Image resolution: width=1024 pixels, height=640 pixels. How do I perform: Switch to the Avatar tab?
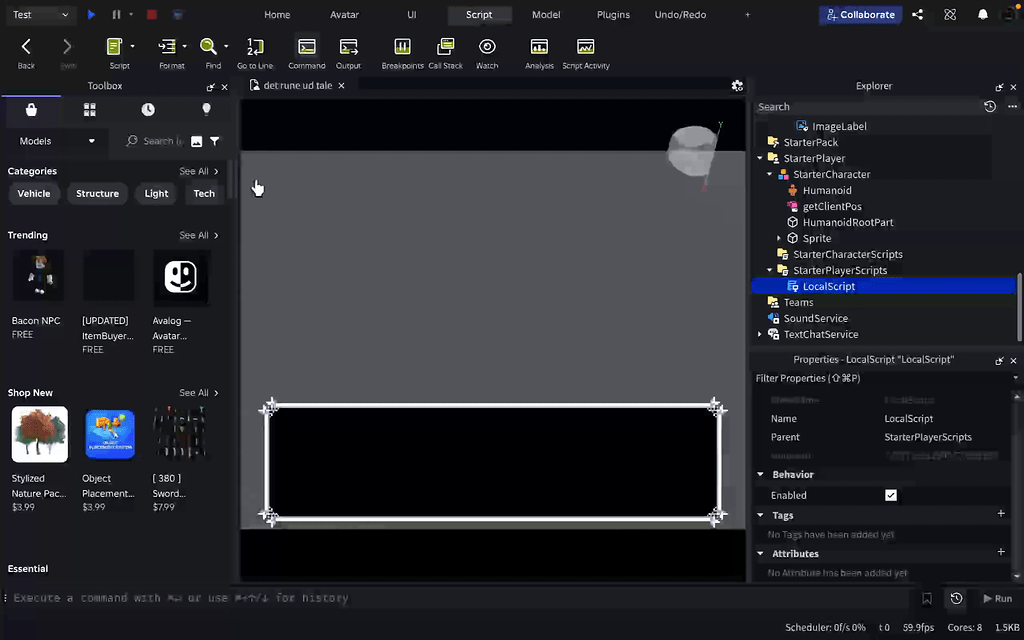pyautogui.click(x=344, y=14)
